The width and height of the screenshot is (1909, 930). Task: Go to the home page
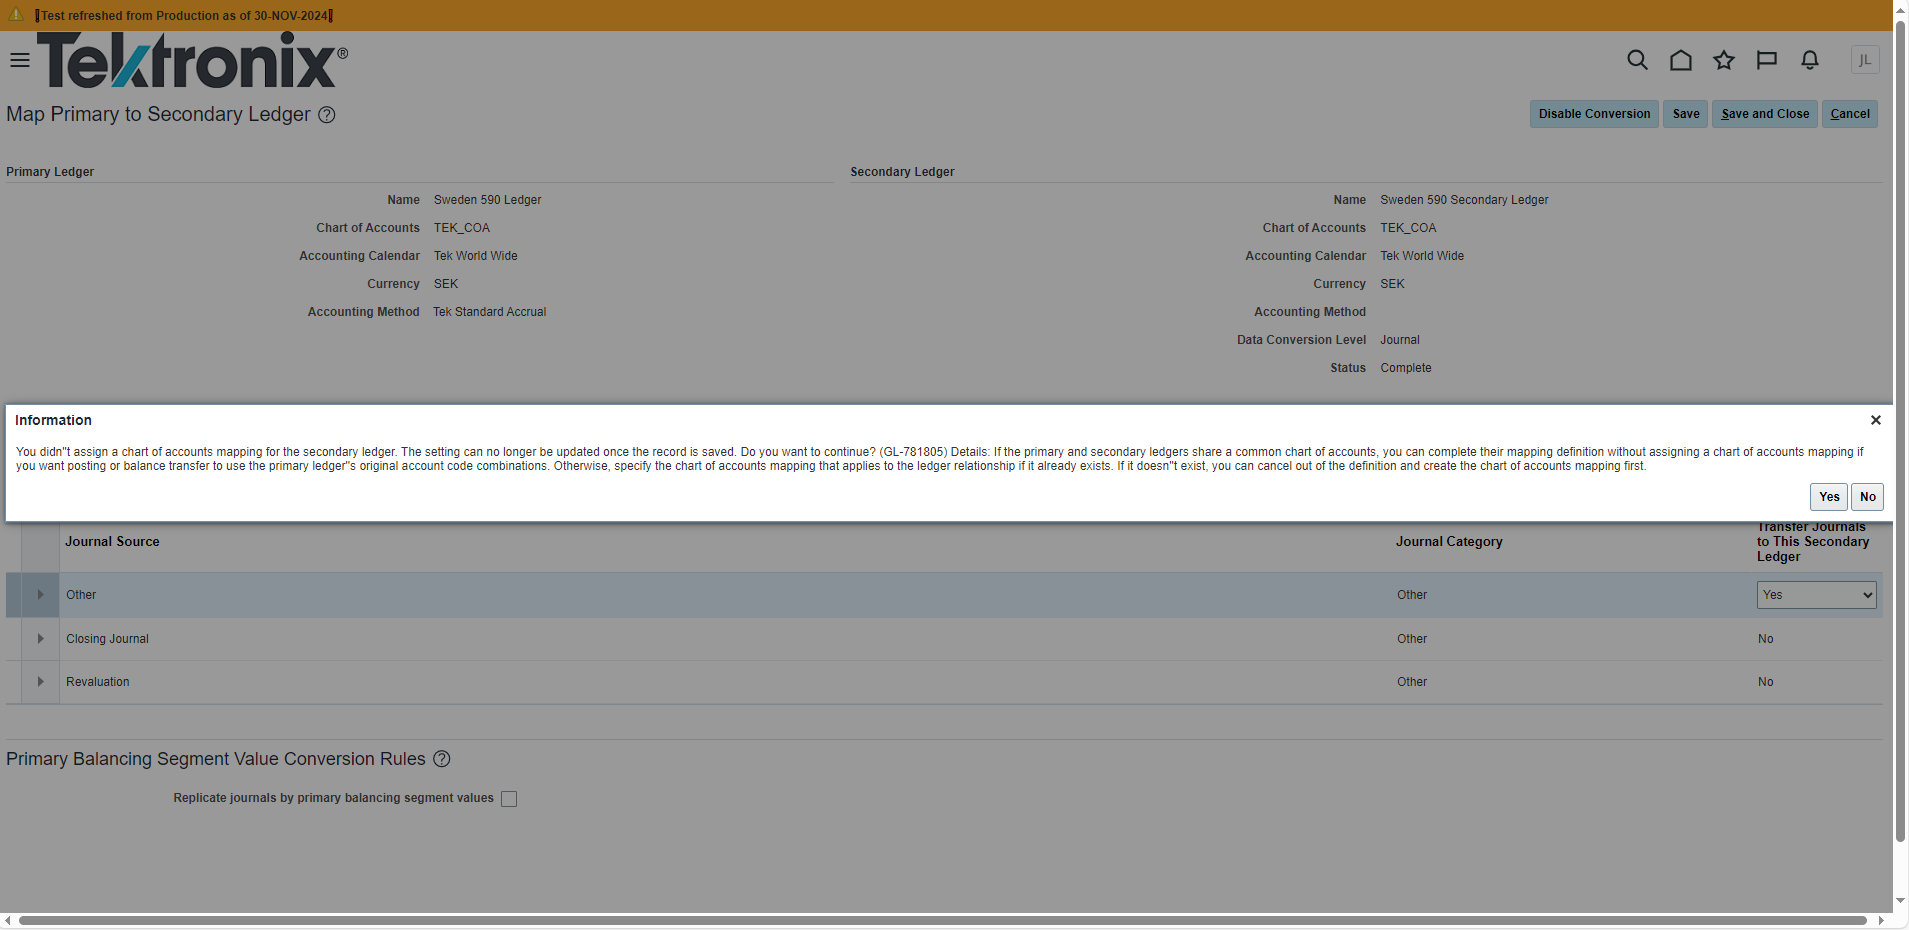coord(1679,60)
